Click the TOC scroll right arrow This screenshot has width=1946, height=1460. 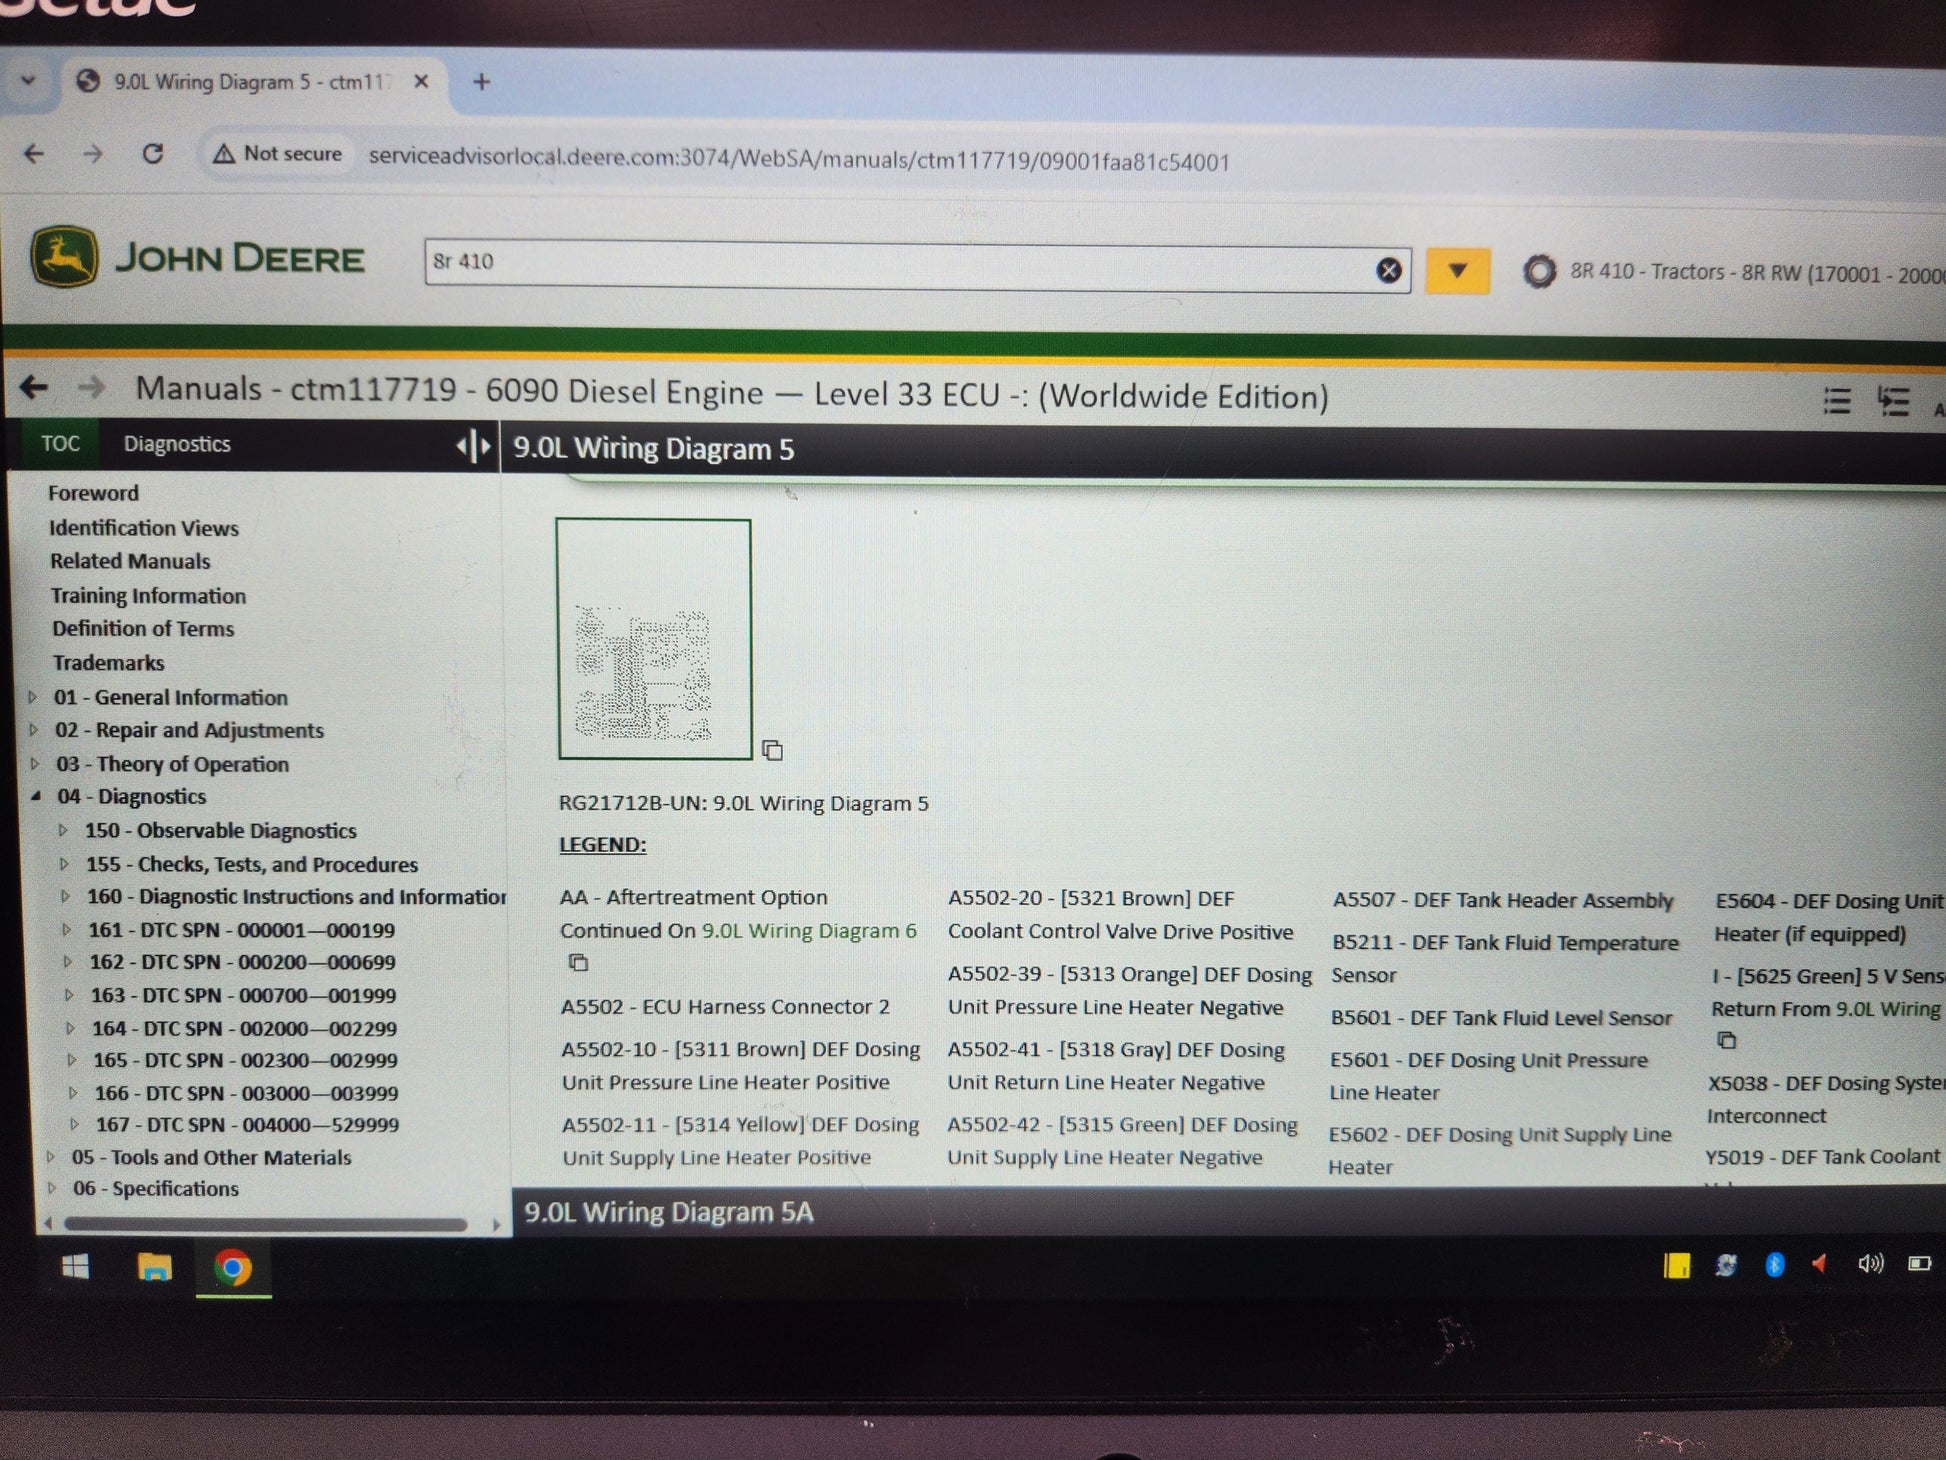click(496, 1224)
